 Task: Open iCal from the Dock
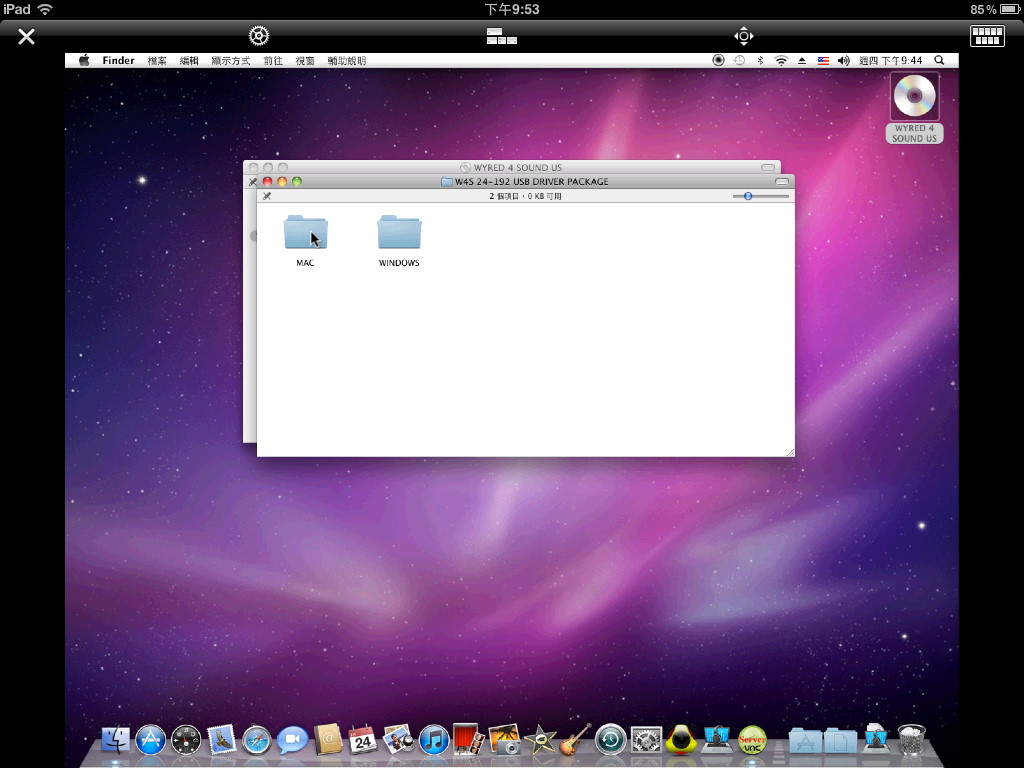click(363, 741)
